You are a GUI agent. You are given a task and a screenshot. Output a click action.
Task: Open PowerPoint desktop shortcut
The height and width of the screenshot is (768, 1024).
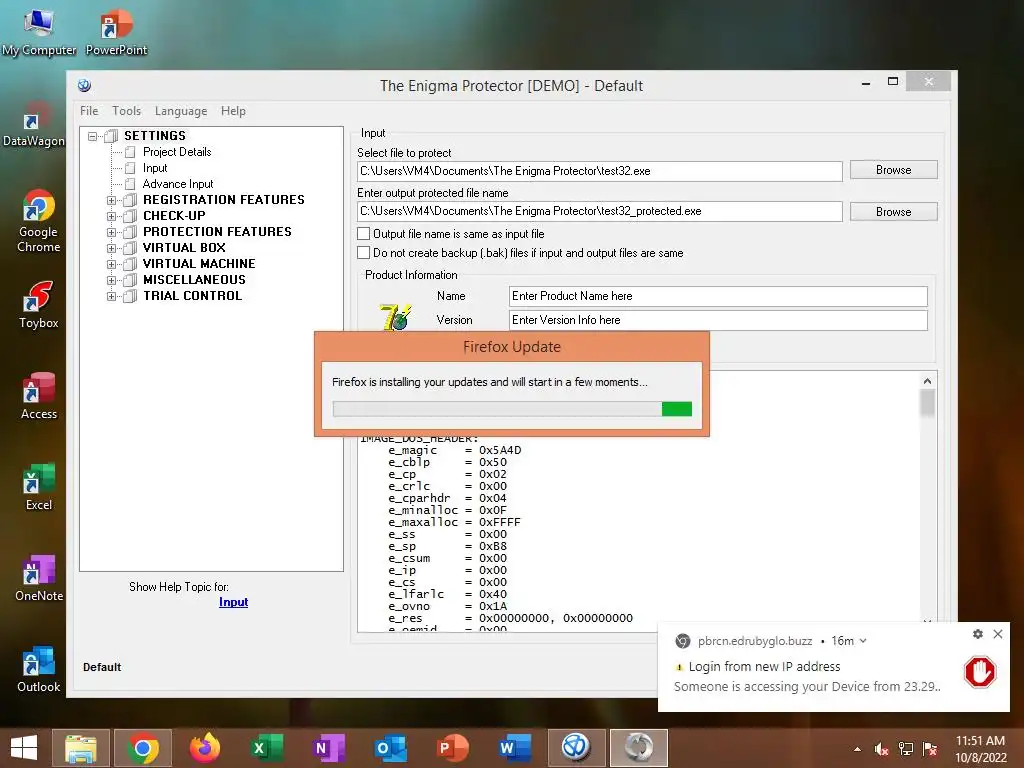[x=116, y=31]
